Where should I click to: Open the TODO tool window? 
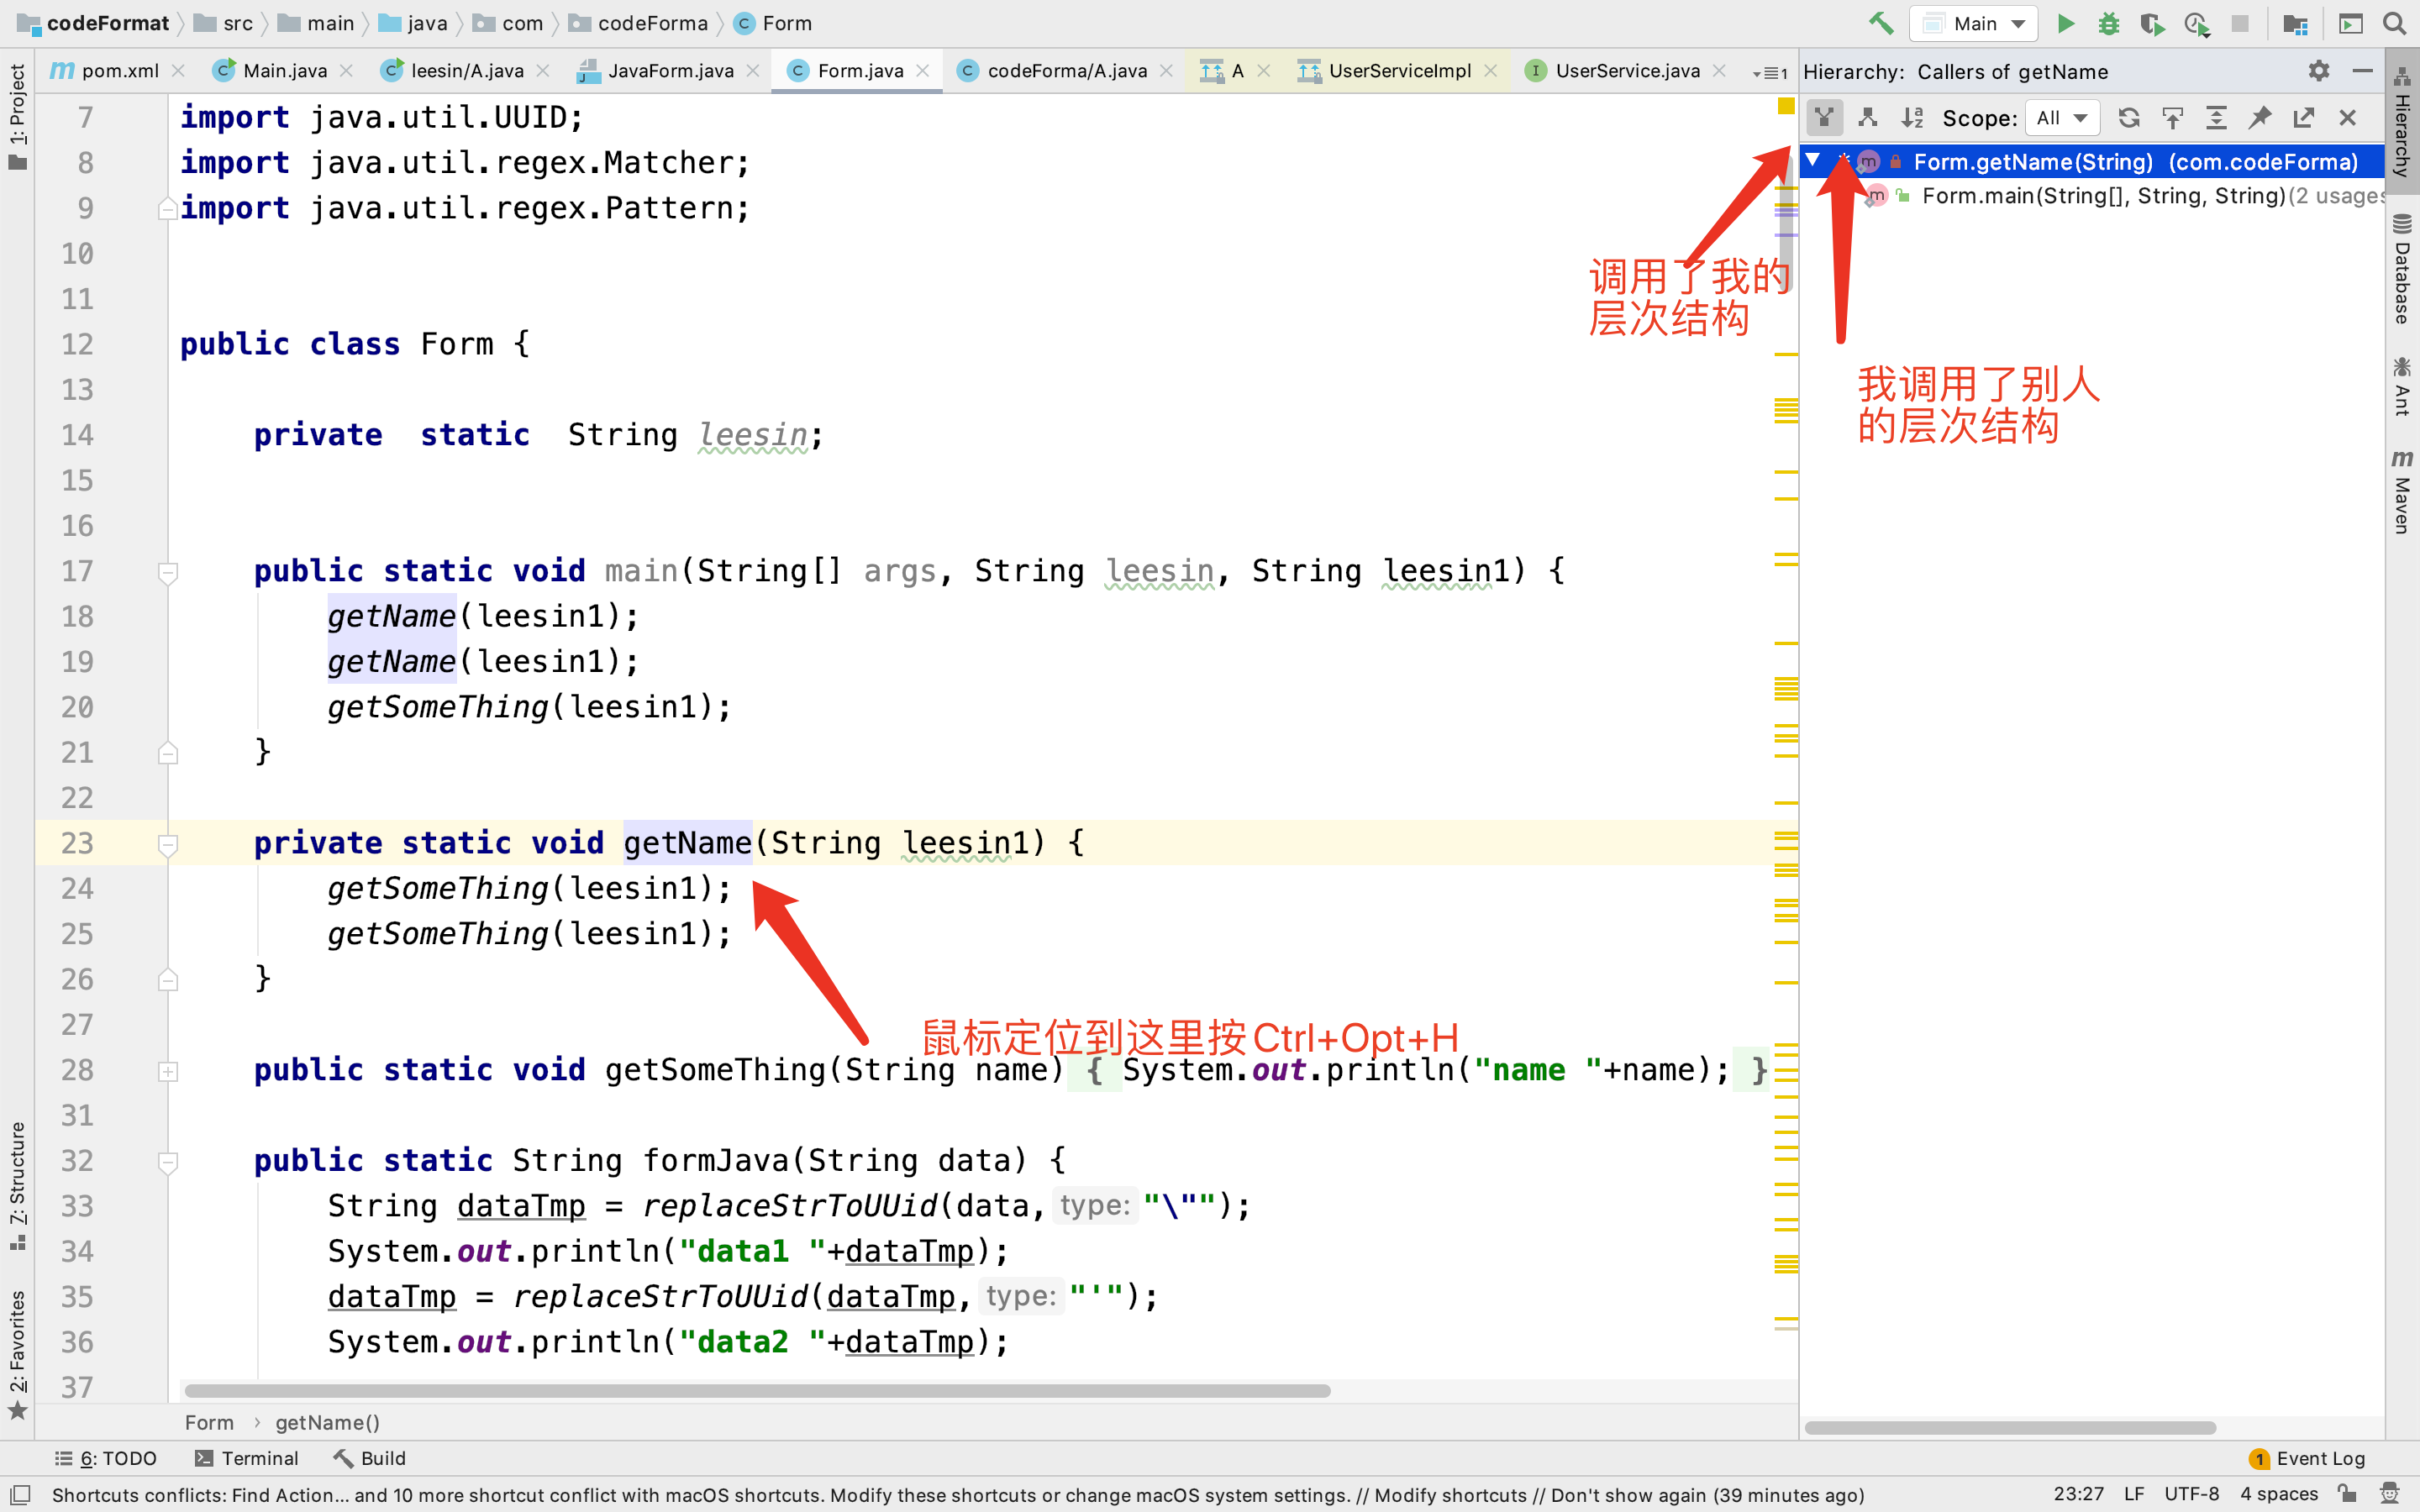click(106, 1458)
